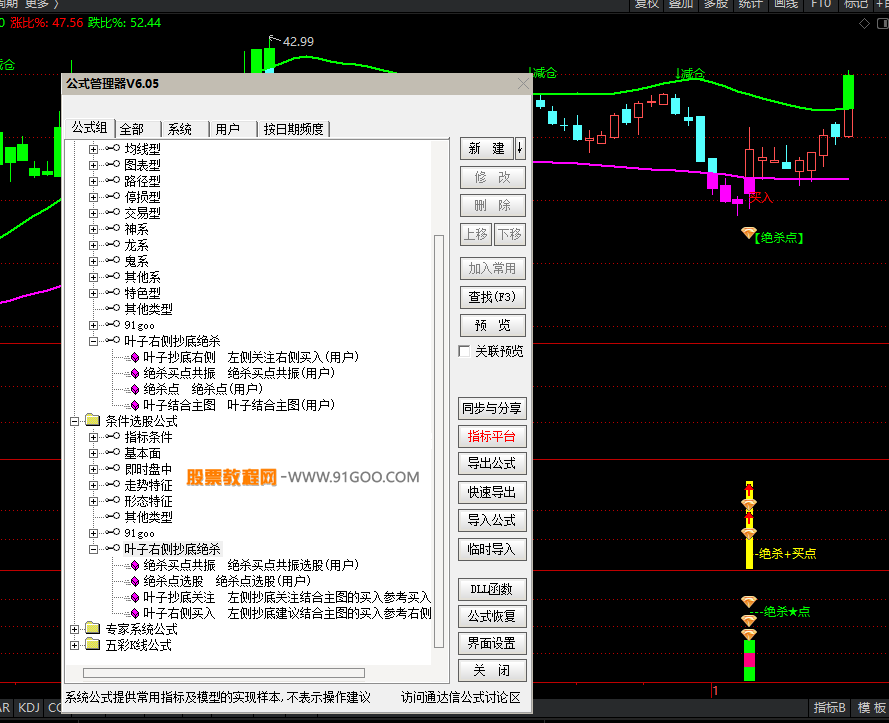
Task: Click the 条件选股公式 folder icon
Action: pyautogui.click(x=92, y=420)
